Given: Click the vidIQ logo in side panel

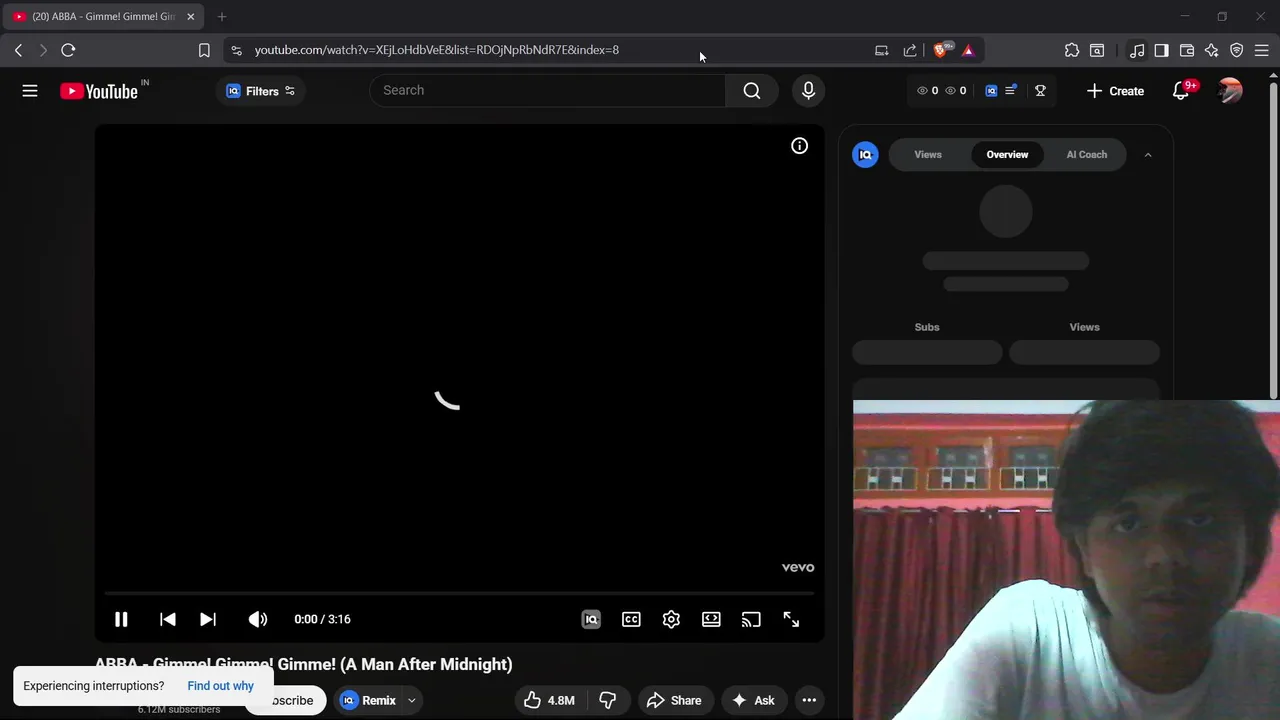Looking at the screenshot, I should (x=866, y=155).
